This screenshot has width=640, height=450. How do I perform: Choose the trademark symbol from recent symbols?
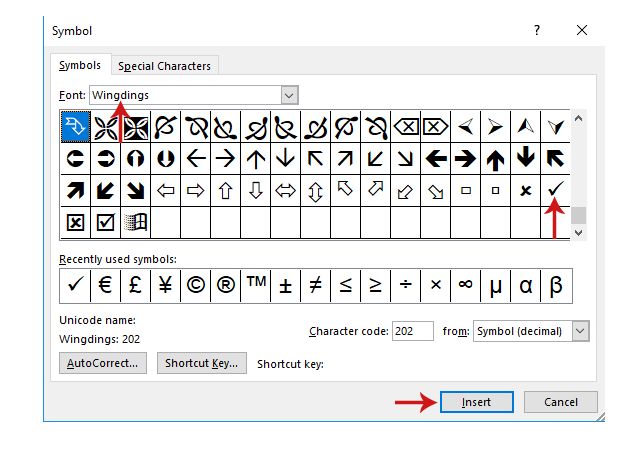point(255,285)
